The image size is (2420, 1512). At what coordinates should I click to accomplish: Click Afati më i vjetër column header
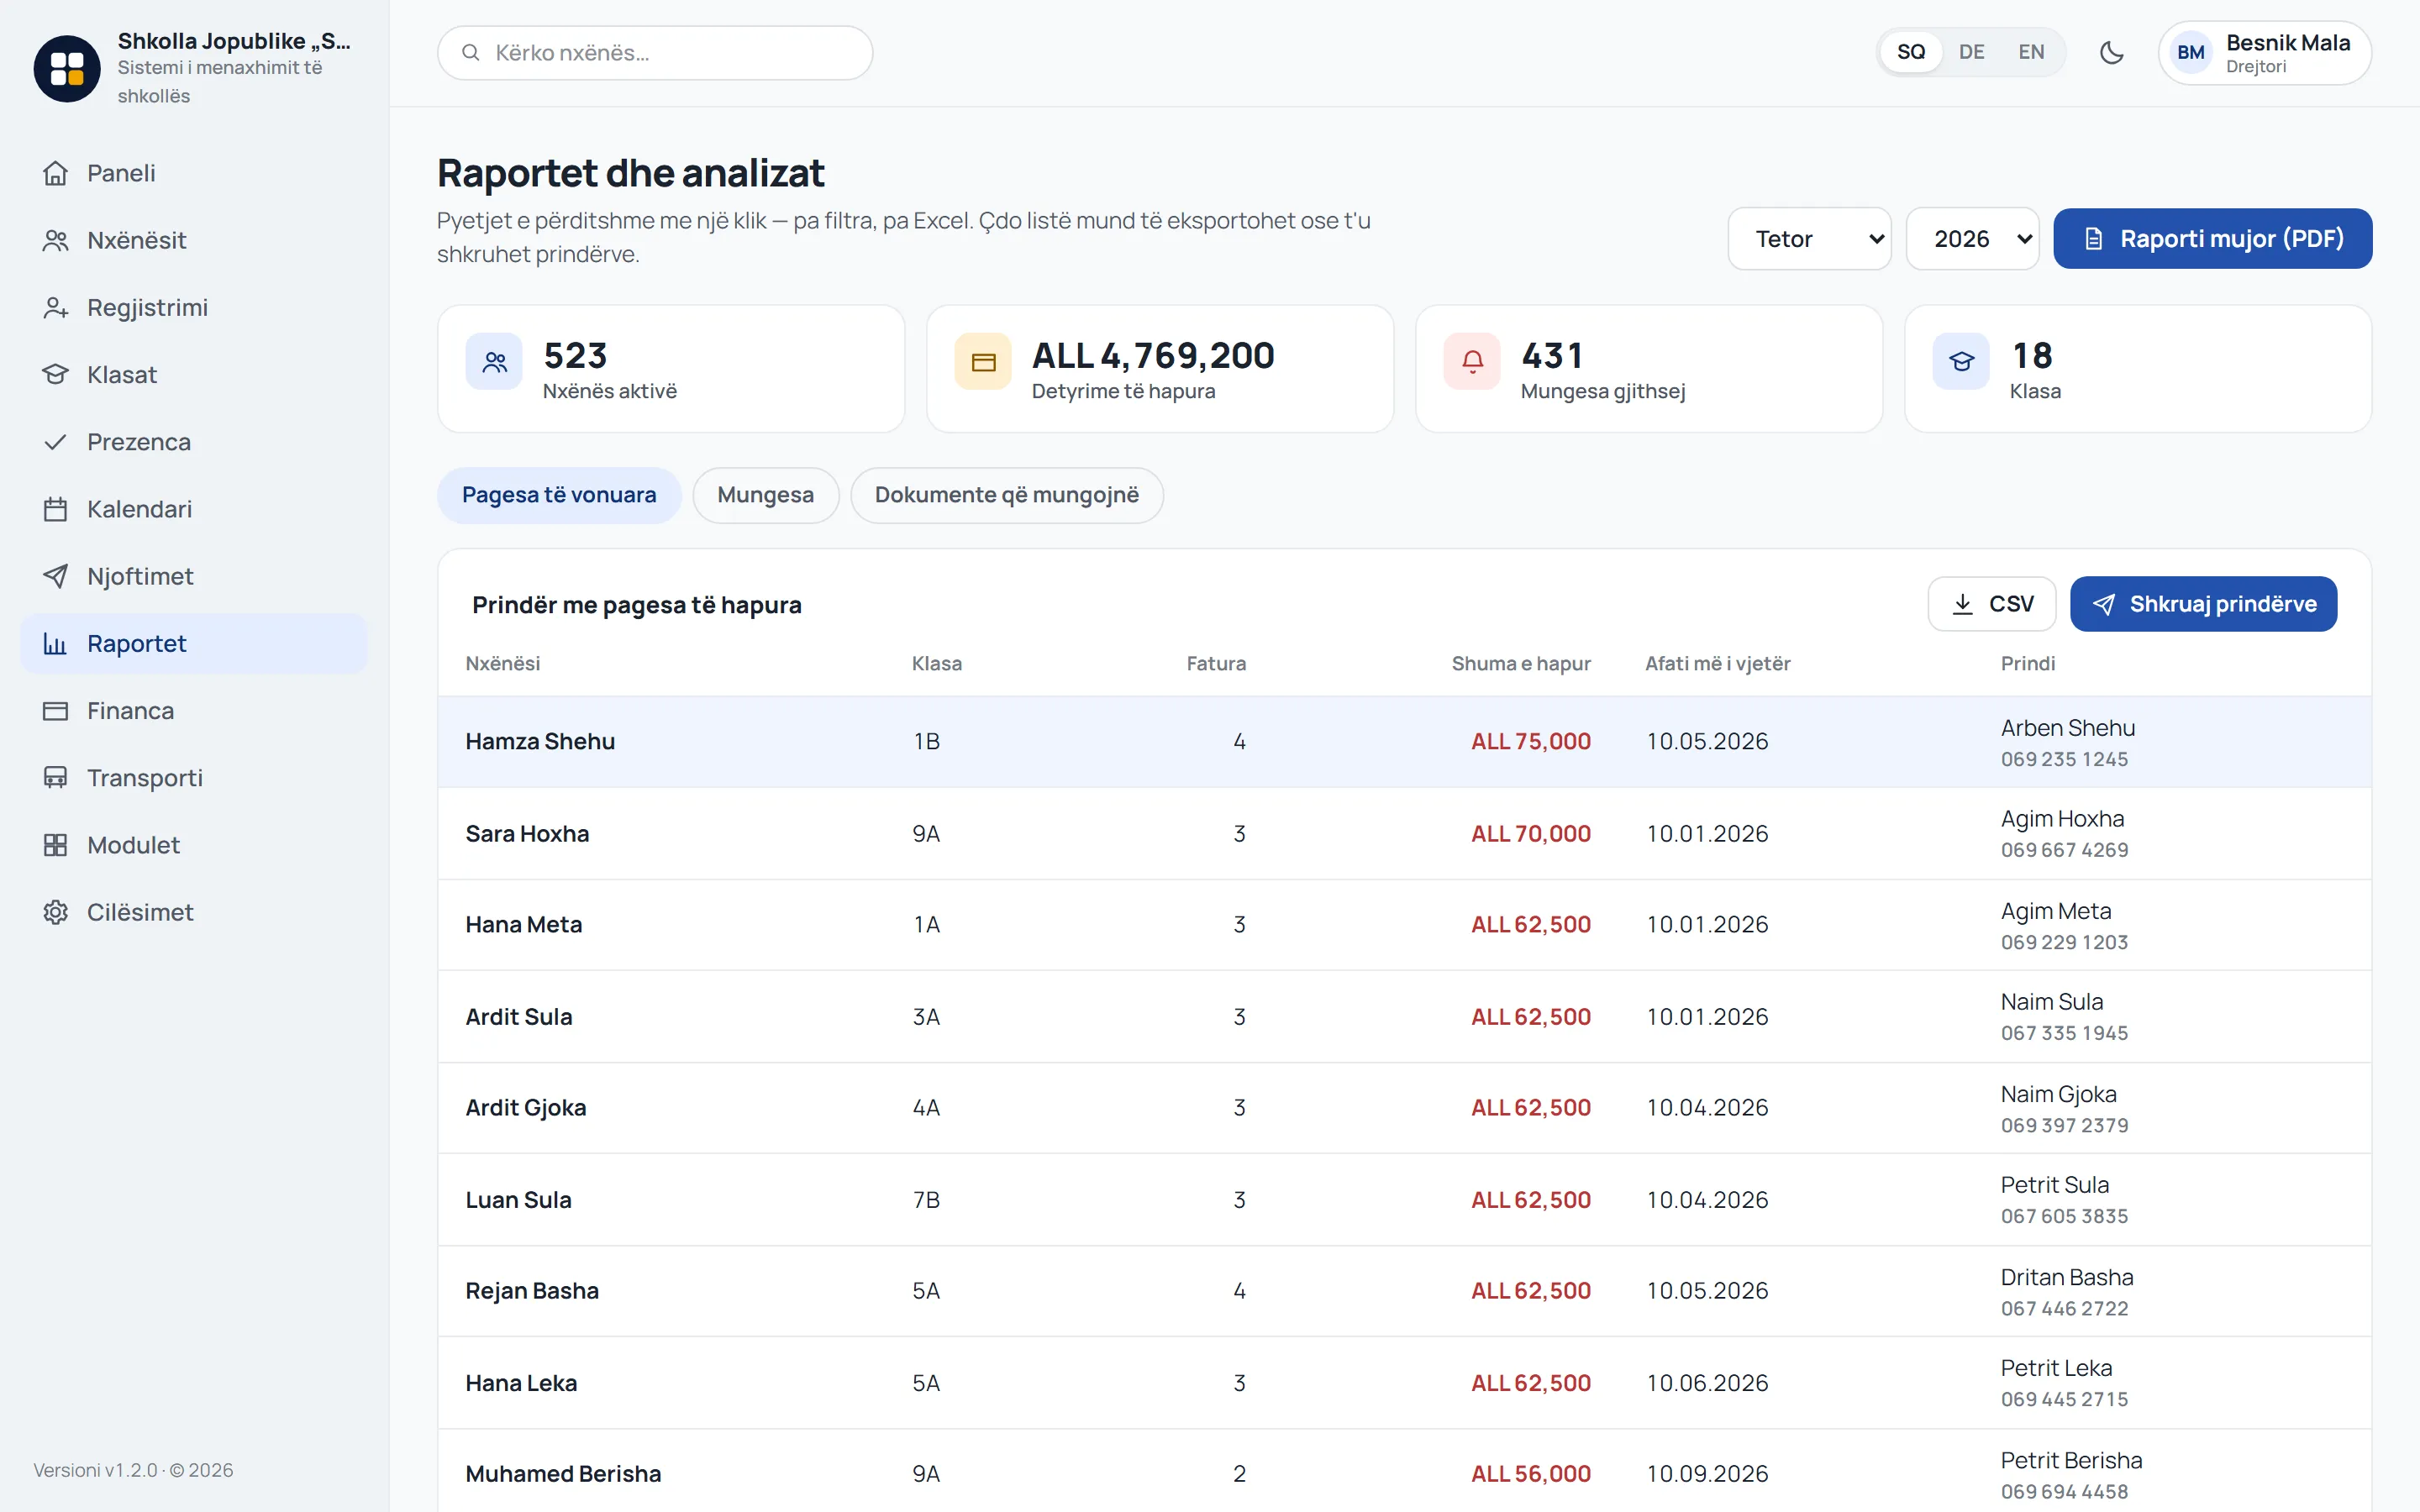tap(1717, 663)
